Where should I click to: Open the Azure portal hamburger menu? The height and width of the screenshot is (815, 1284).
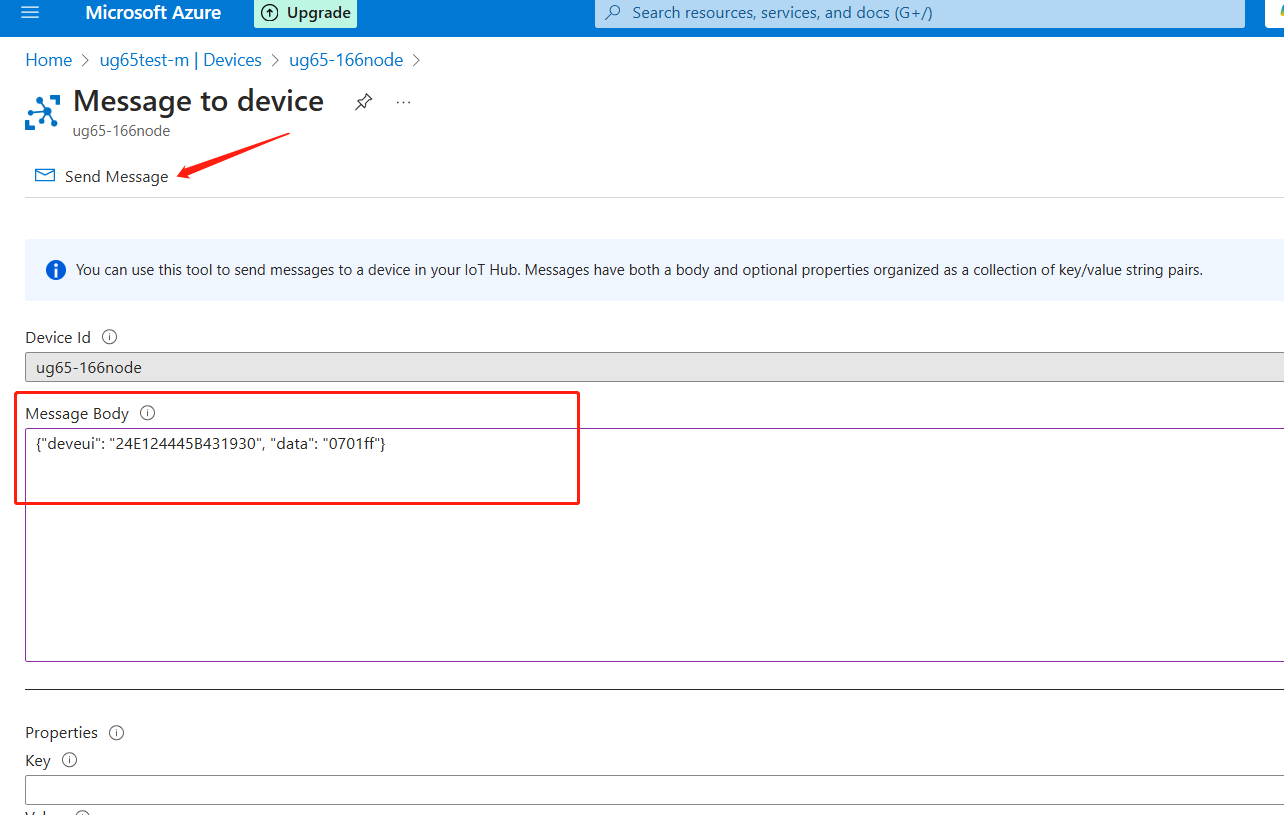coord(29,13)
